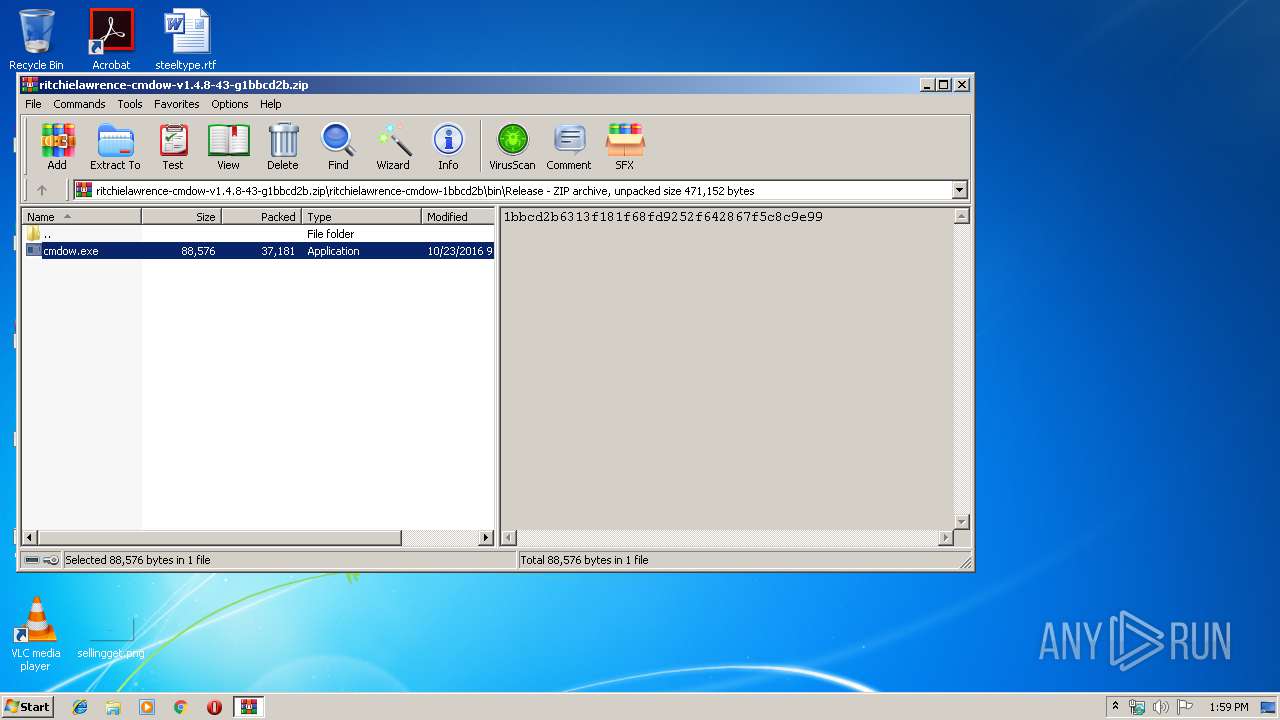This screenshot has width=1280, height=720.
Task: Expand the archive path dropdown
Action: (960, 190)
